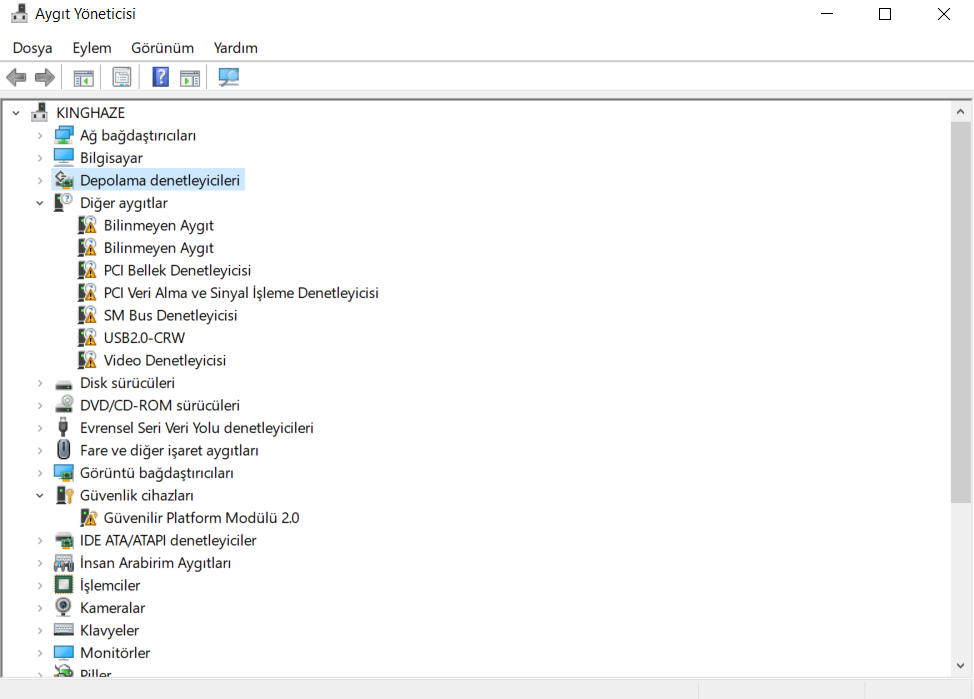Click the IDE ATA/ATAPI denetleyiciler icon
This screenshot has width=974, height=699.
(x=63, y=540)
